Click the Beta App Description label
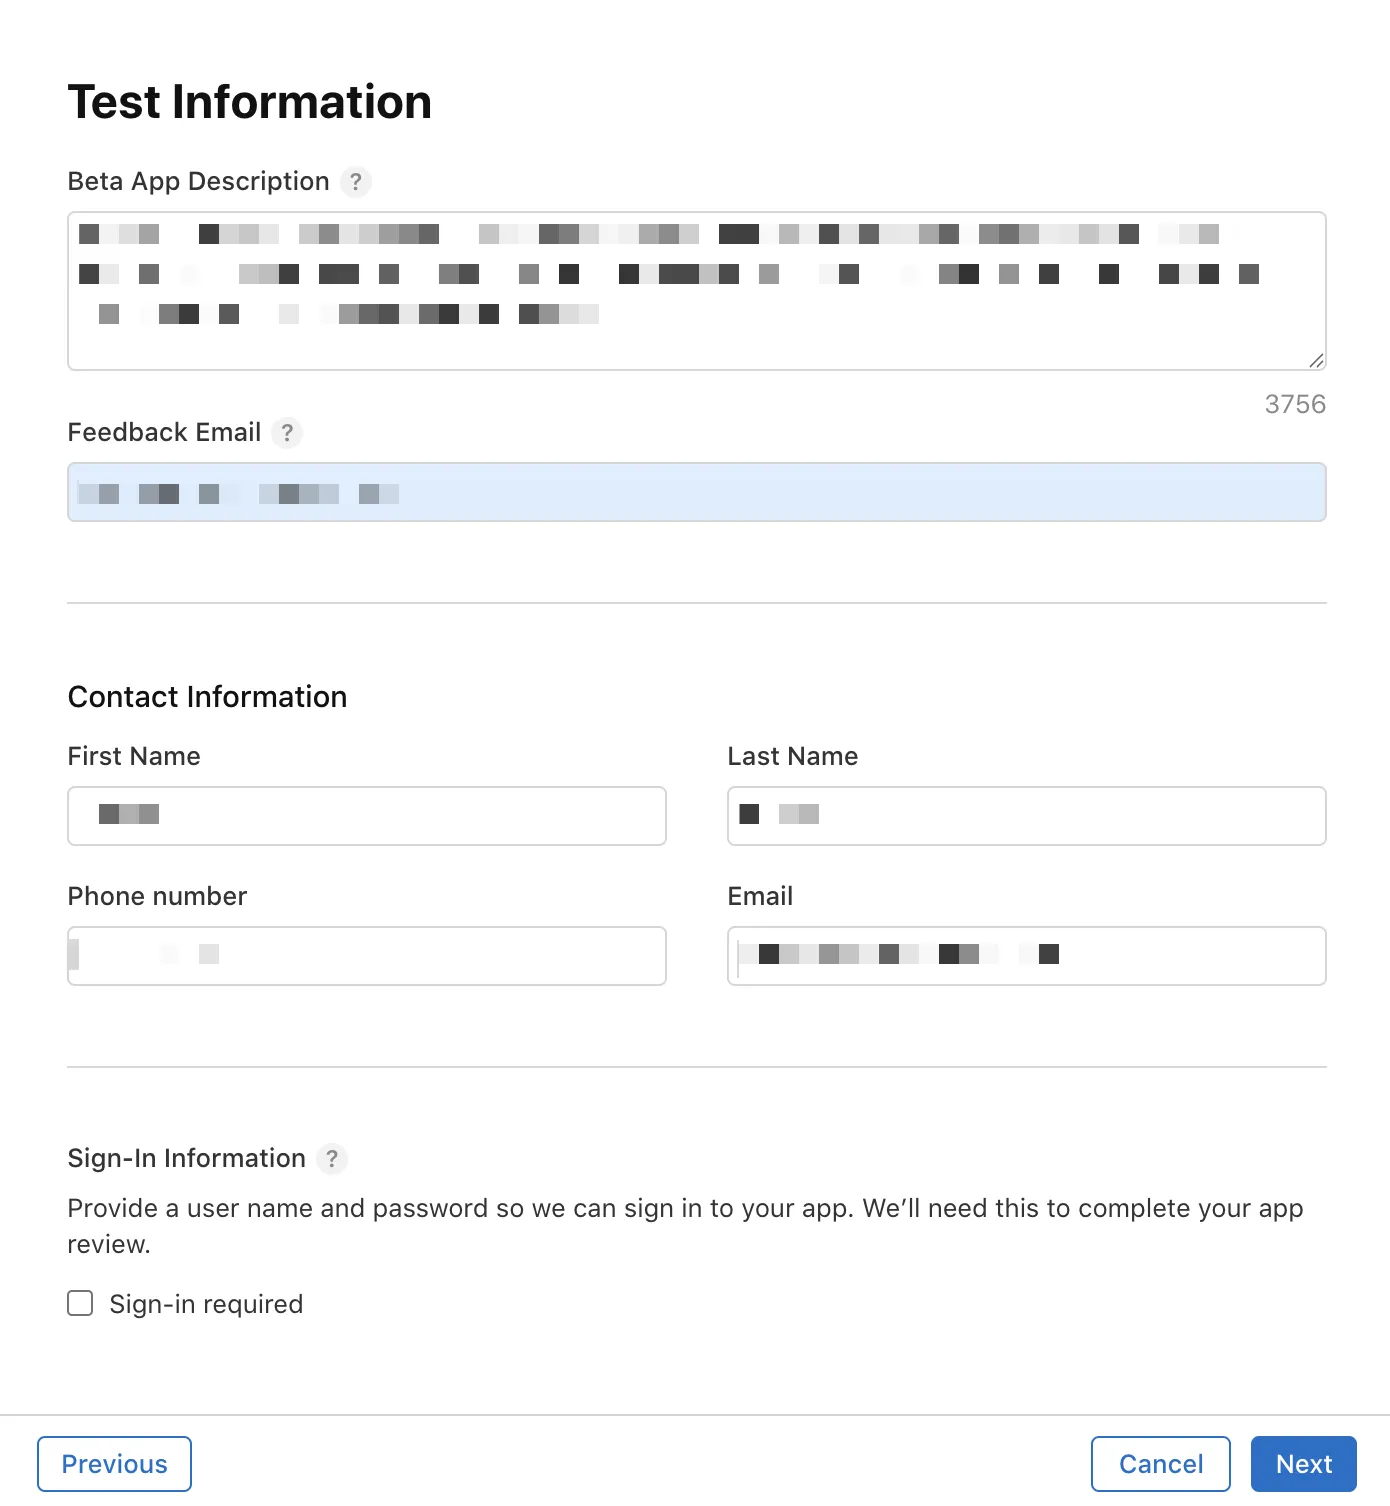Screen dimensions: 1390x1506 [x=198, y=181]
